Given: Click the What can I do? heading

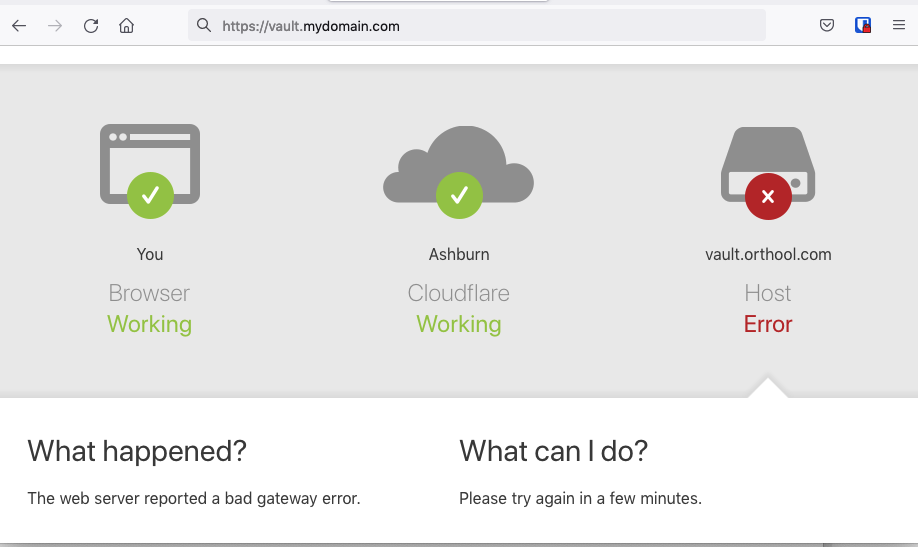Looking at the screenshot, I should pyautogui.click(x=553, y=451).
